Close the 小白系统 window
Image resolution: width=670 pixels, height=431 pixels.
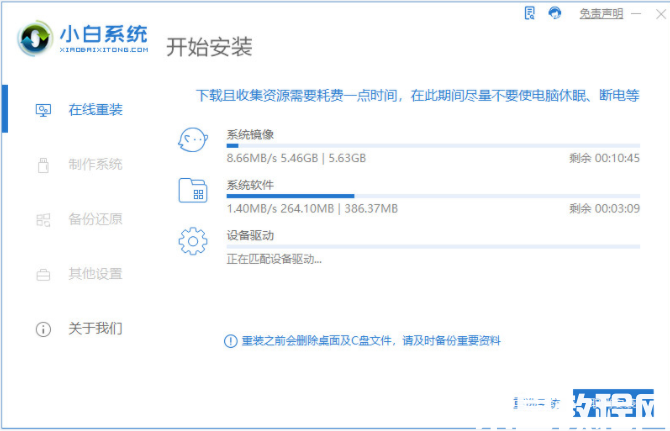661,14
